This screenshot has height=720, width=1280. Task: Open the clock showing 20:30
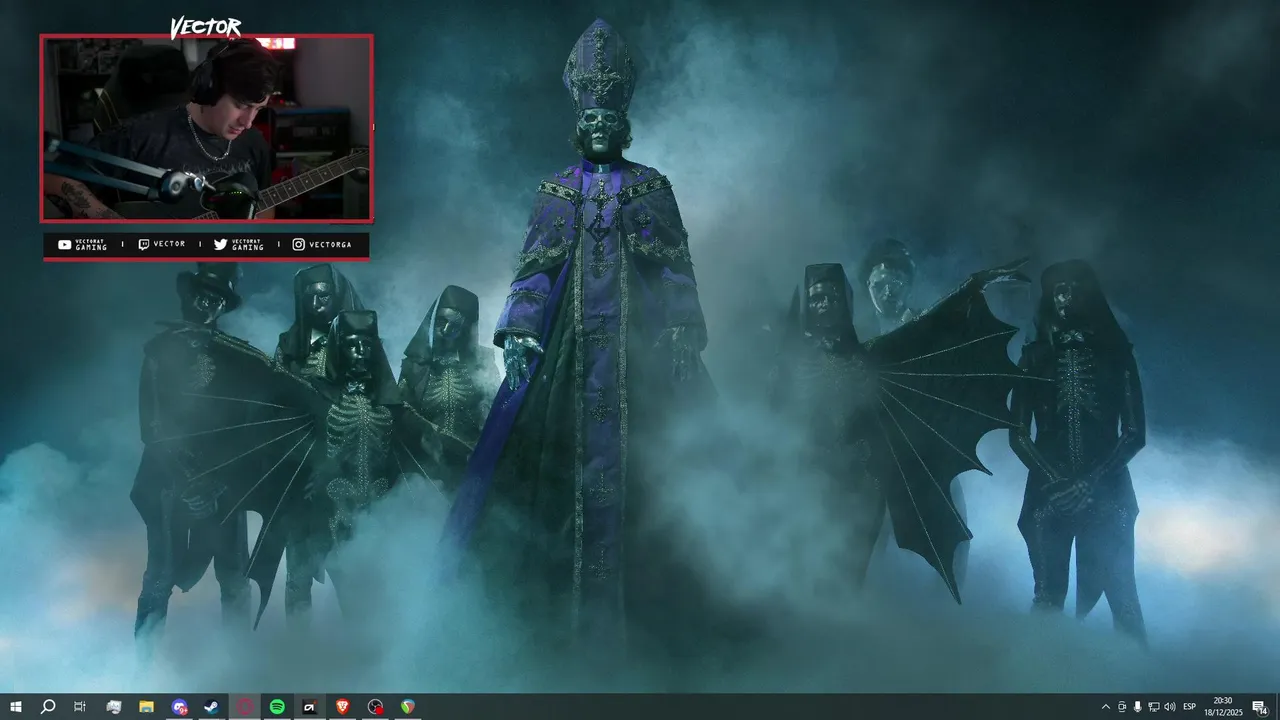[x=1223, y=707]
